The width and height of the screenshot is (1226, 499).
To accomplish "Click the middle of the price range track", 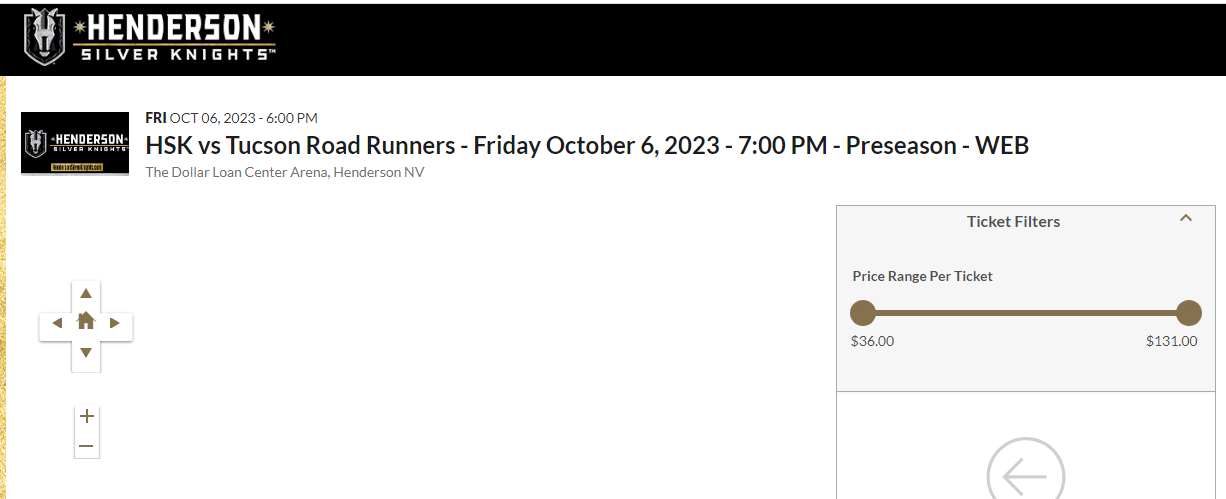I will coord(1025,313).
